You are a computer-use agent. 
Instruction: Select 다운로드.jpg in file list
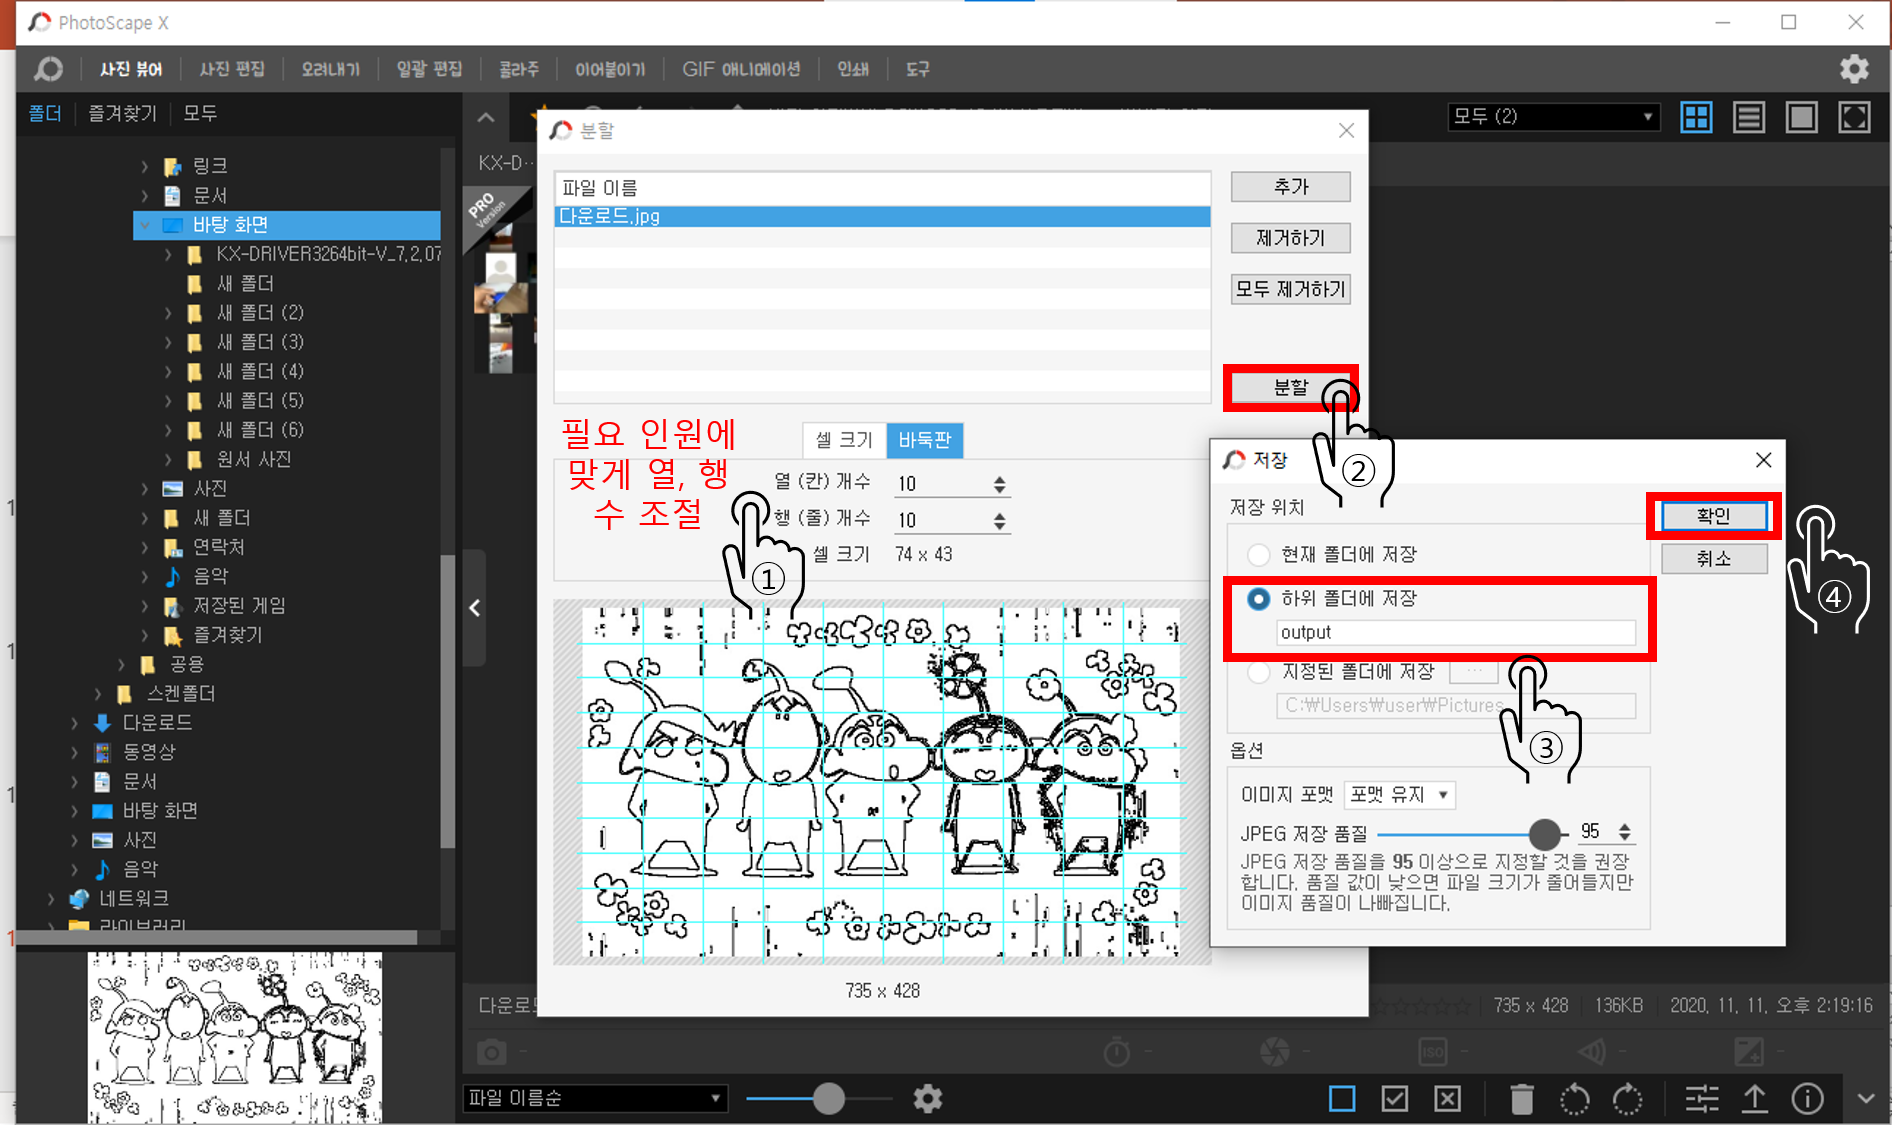tap(882, 216)
